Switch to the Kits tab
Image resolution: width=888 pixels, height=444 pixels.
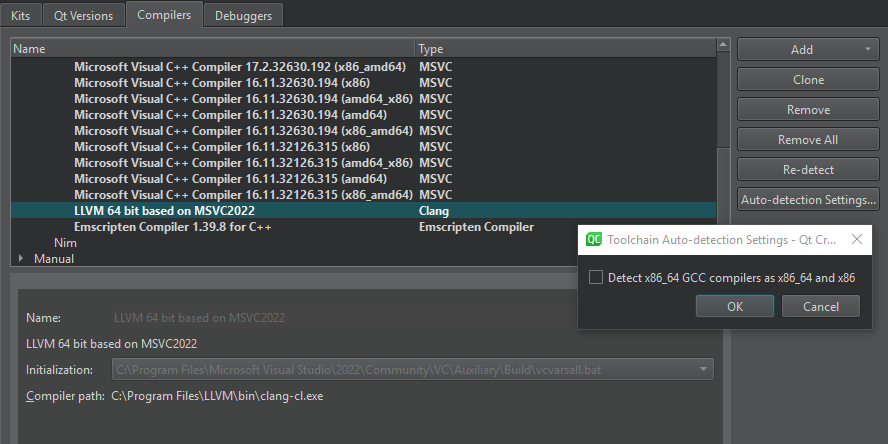[20, 16]
